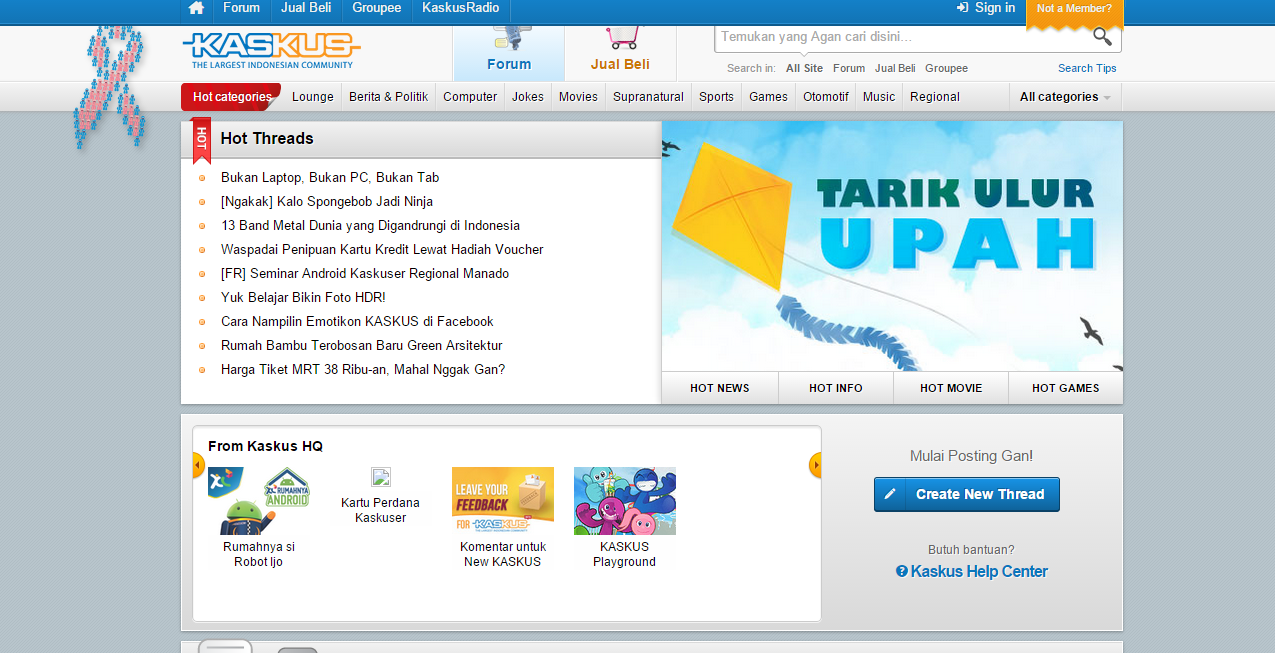Viewport: 1275px width, 653px height.
Task: Open the Hot categories menu
Action: pyautogui.click(x=231, y=97)
